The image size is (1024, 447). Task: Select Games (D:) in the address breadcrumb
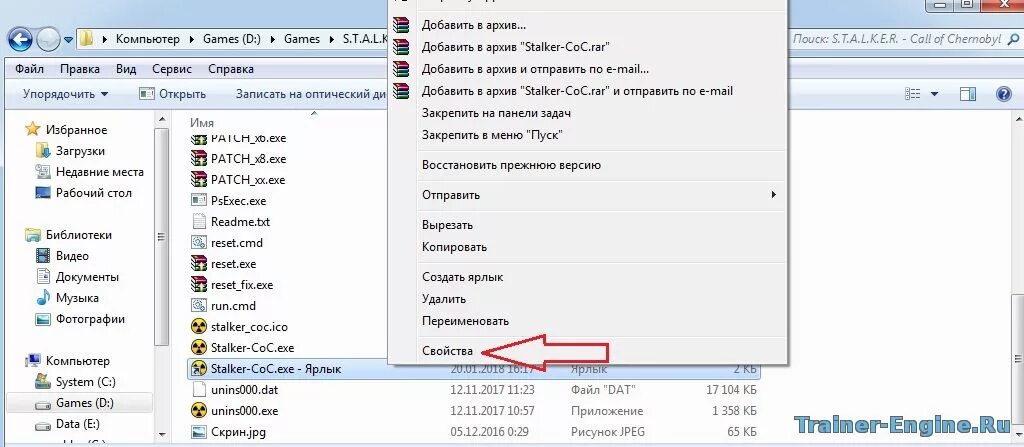(x=232, y=39)
